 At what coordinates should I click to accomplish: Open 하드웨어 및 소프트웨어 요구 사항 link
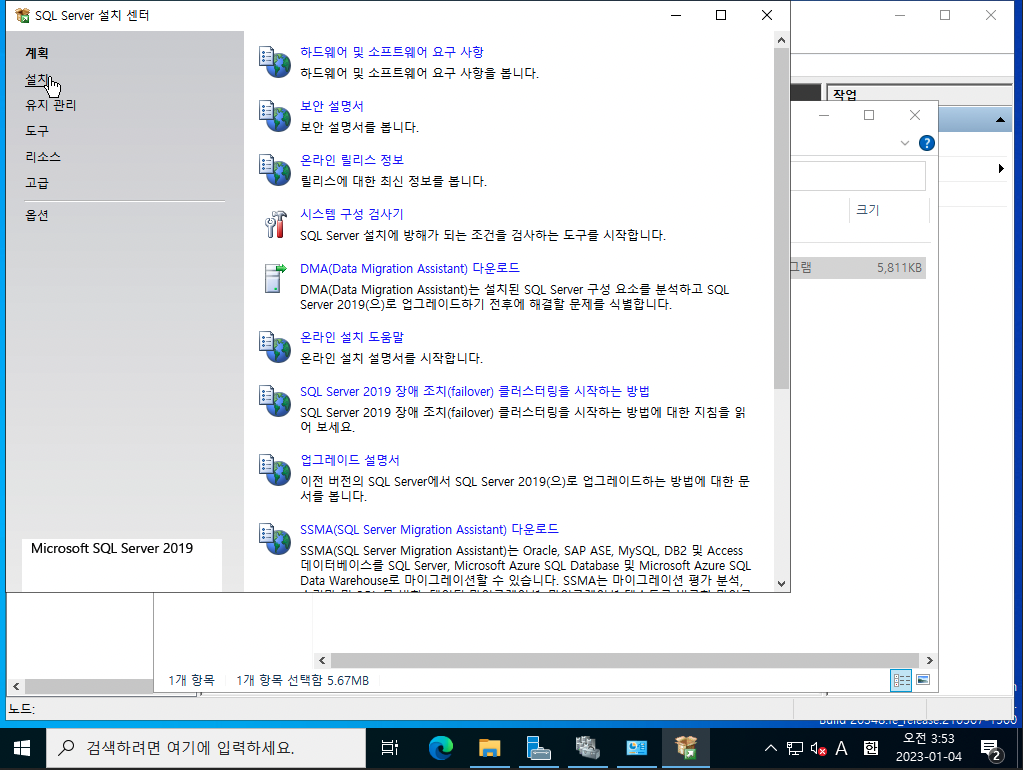click(391, 52)
